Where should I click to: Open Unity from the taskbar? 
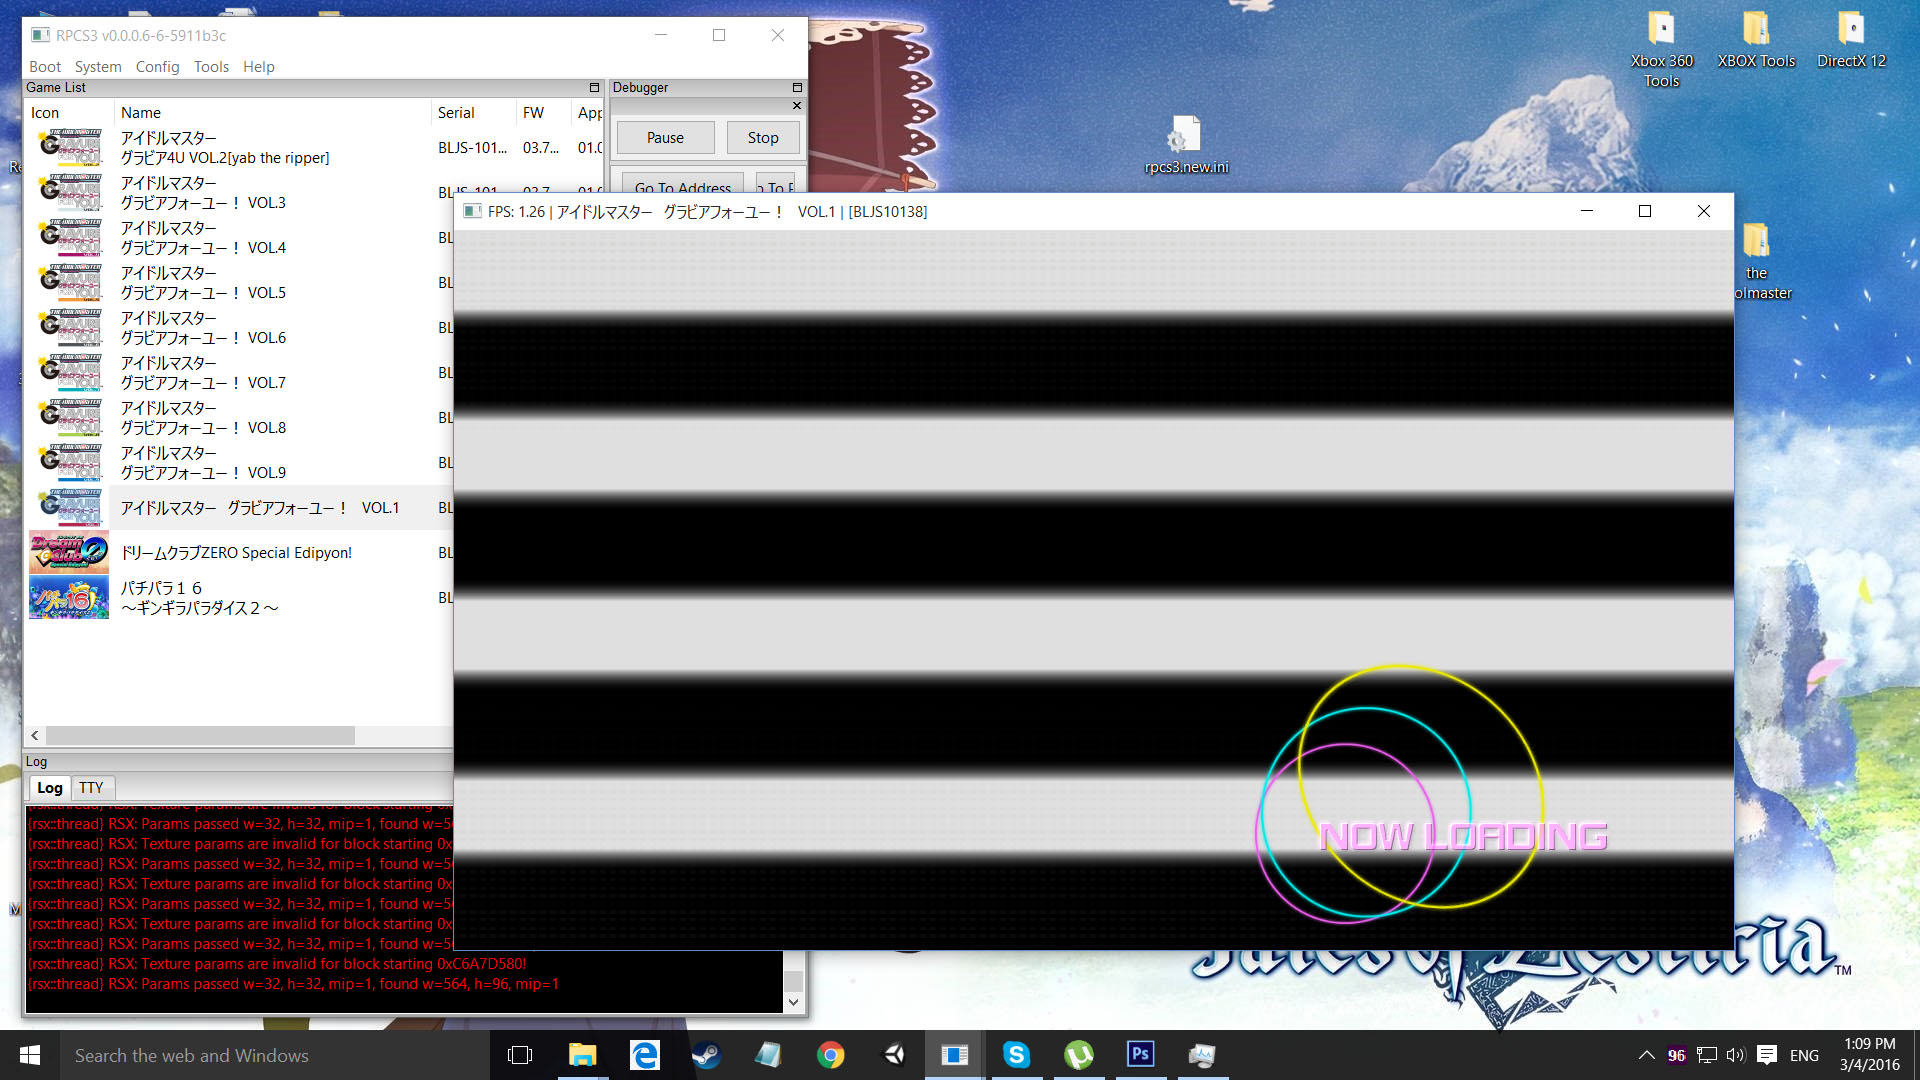pyautogui.click(x=893, y=1055)
